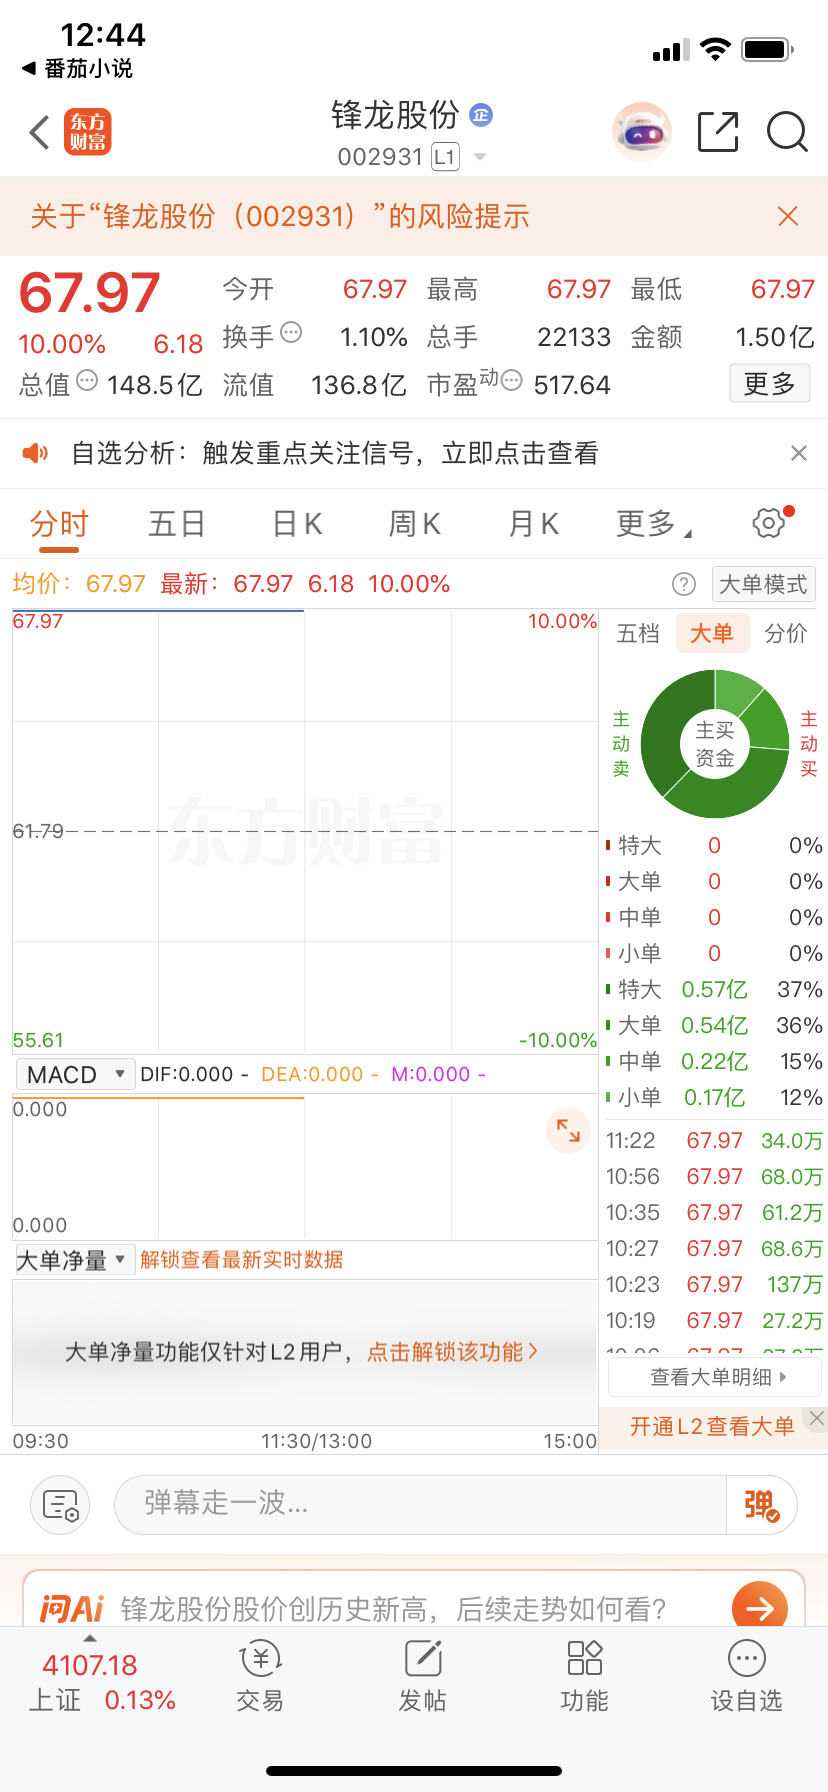
Task: Tap the green 特大 0.57亿 row
Action: tap(714, 989)
